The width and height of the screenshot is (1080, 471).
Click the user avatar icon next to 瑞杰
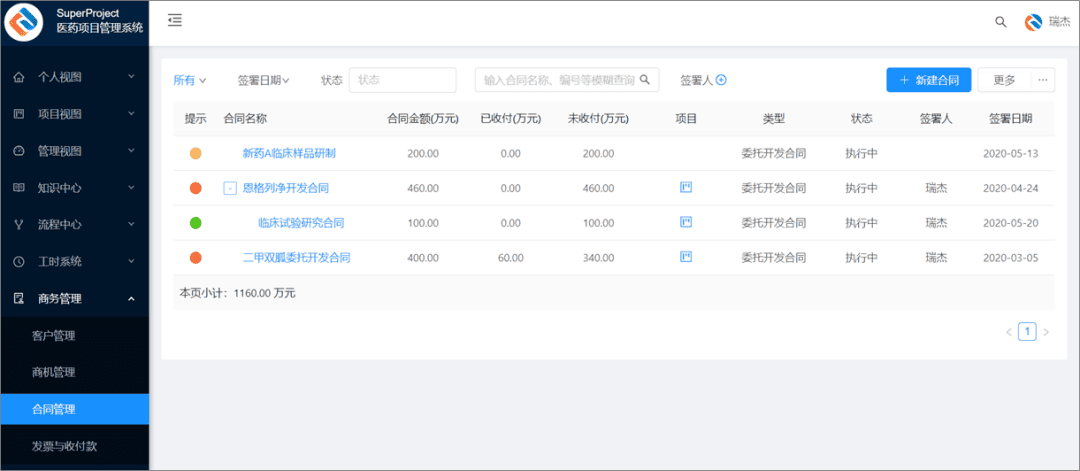[x=1034, y=22]
